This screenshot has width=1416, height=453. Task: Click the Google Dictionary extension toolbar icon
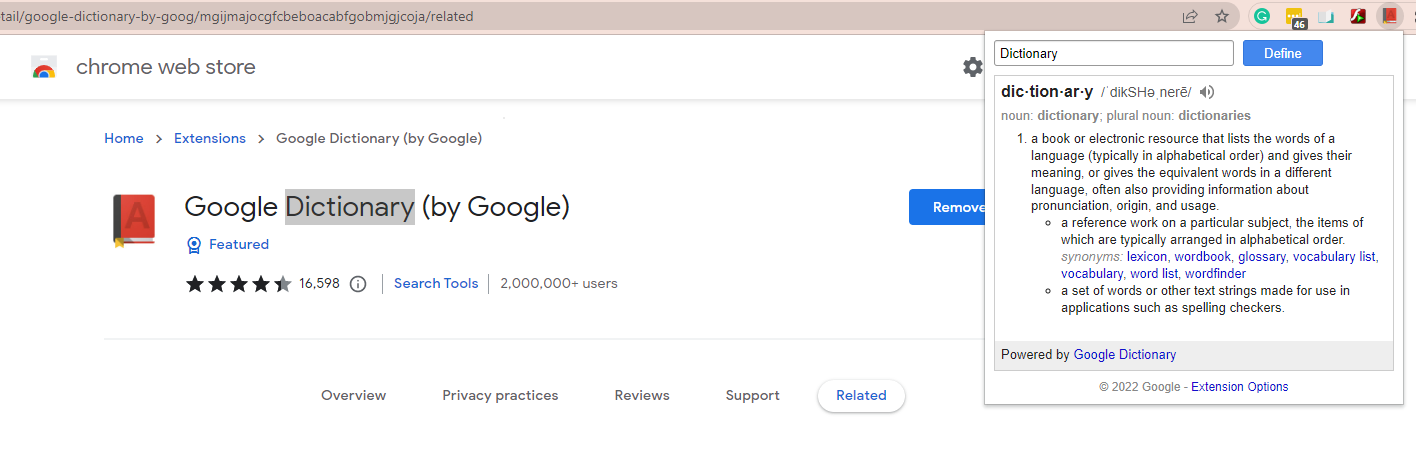point(1387,16)
